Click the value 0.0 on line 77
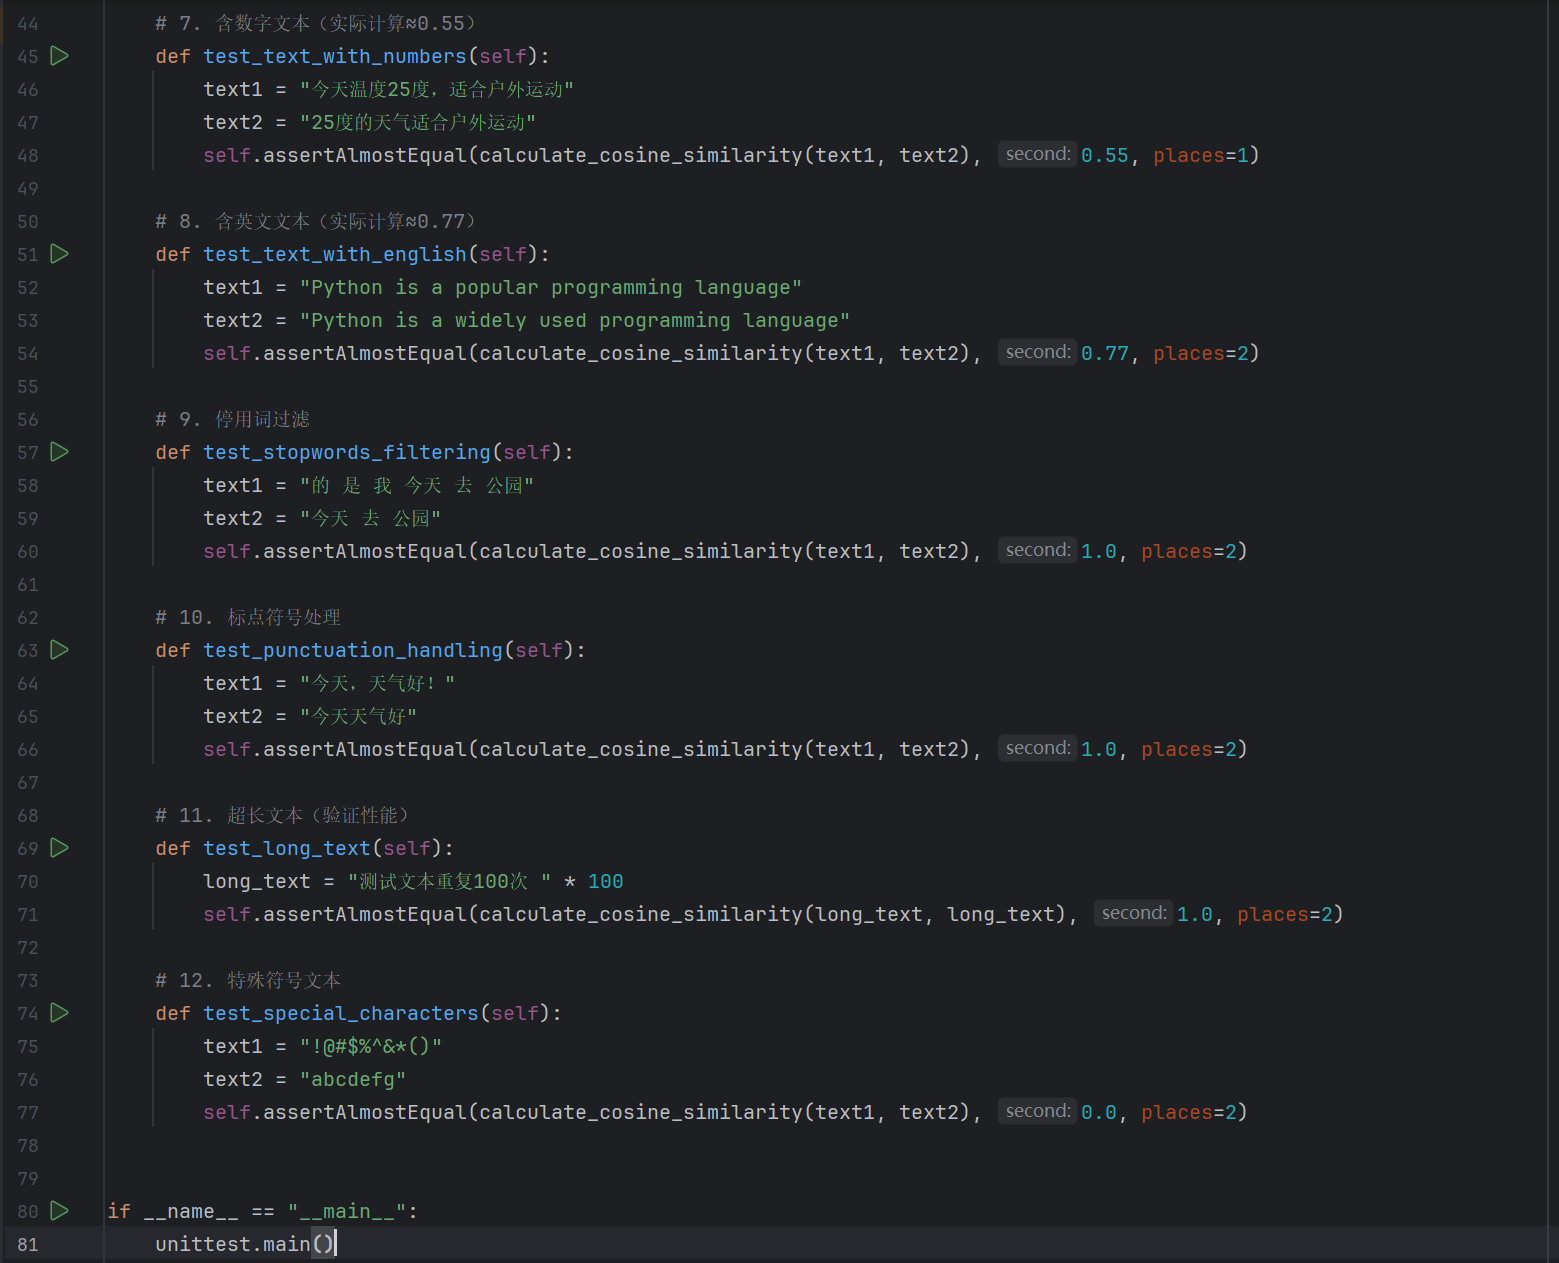Screen dimensions: 1559x1263 [x=1099, y=1113]
